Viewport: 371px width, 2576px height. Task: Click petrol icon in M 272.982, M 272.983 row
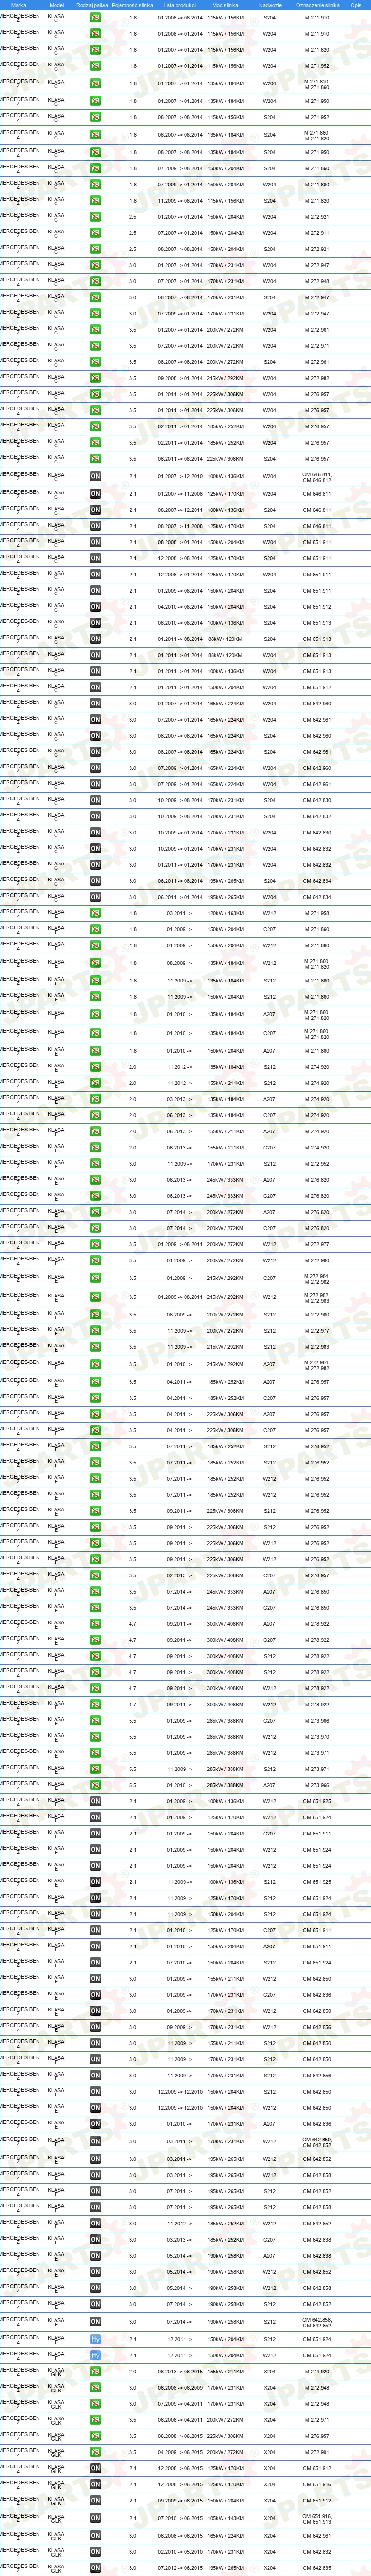pyautogui.click(x=95, y=1297)
